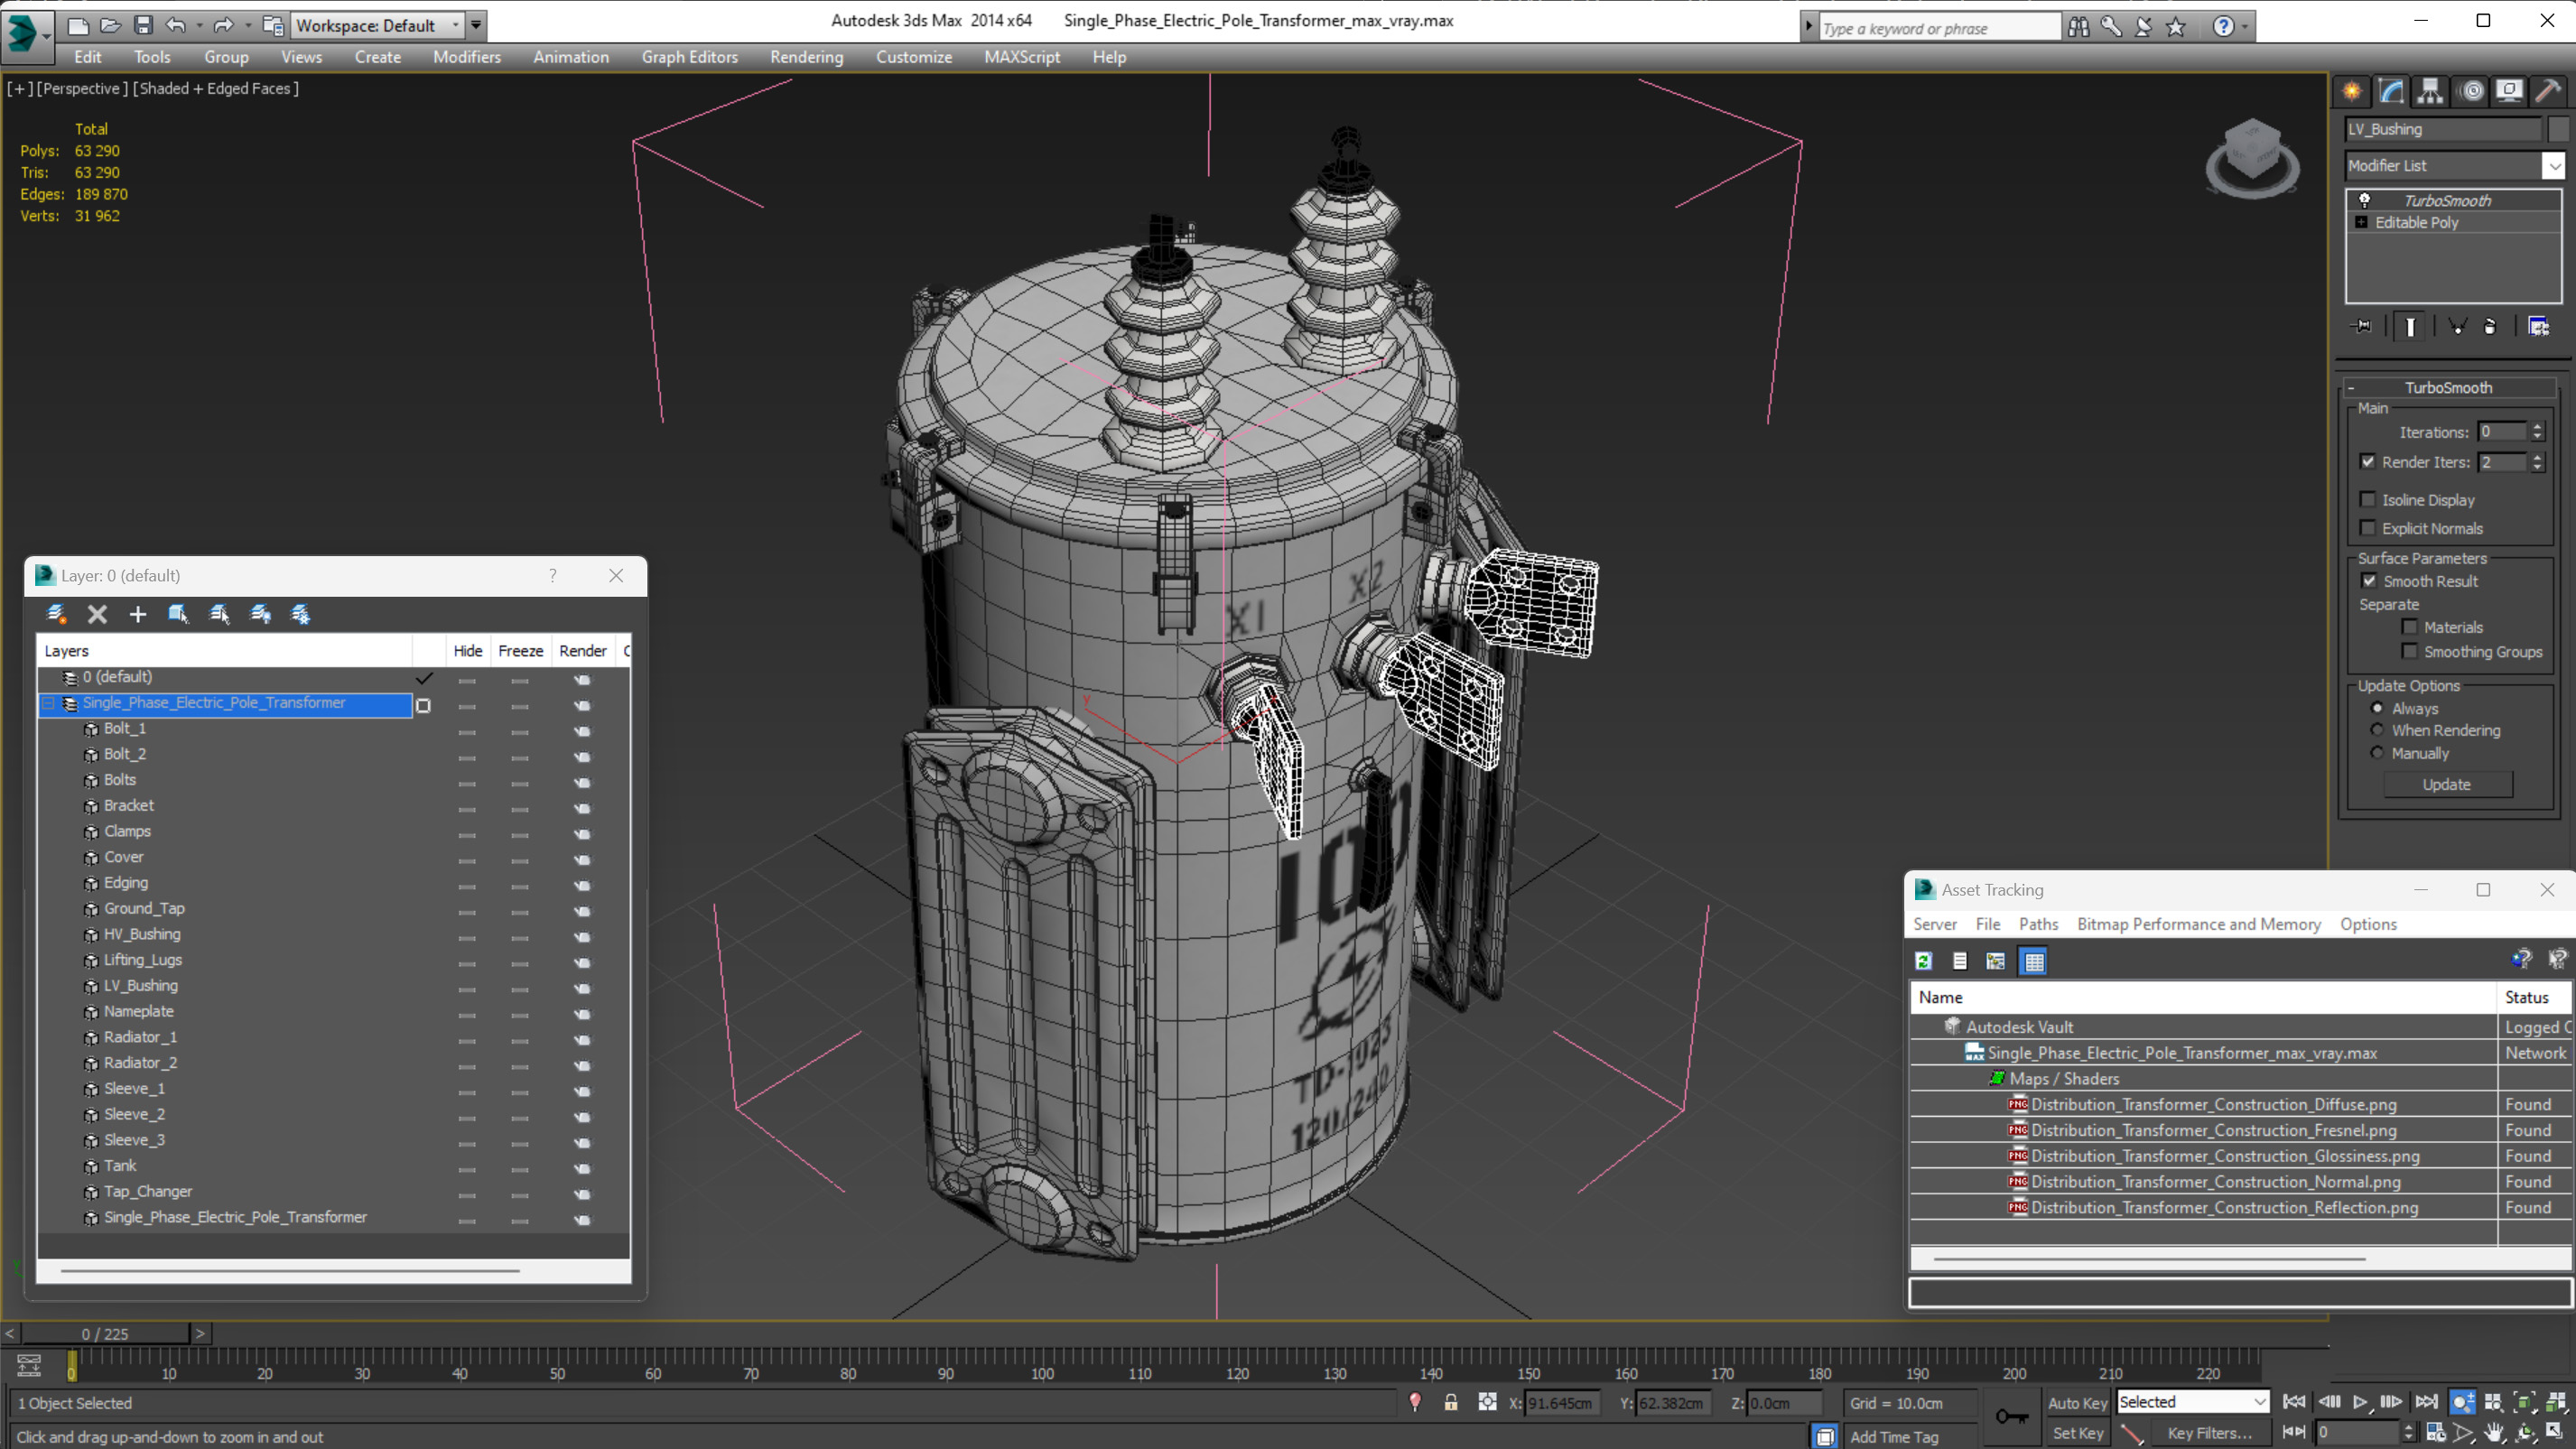2576x1449 pixels.
Task: Toggle Show End Result icon
Action: click(2410, 326)
